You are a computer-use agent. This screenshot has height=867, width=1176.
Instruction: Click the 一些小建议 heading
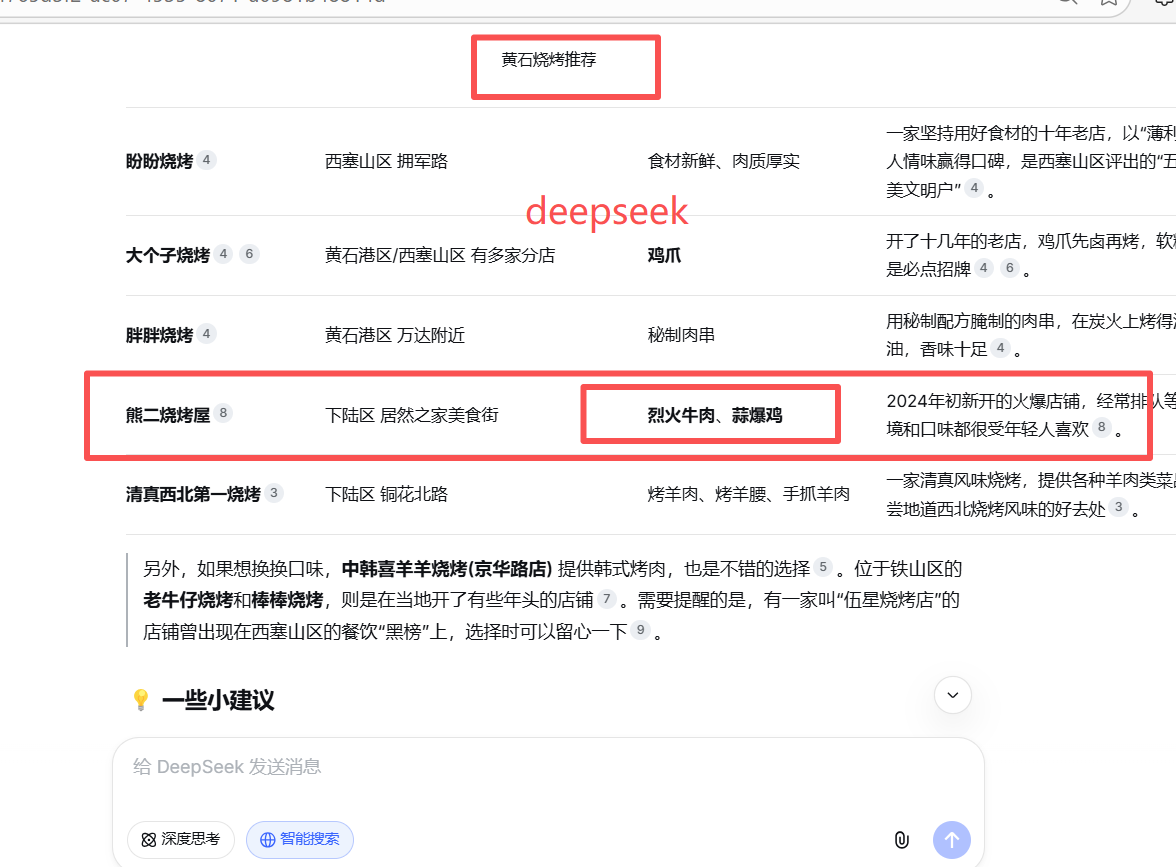click(x=218, y=700)
